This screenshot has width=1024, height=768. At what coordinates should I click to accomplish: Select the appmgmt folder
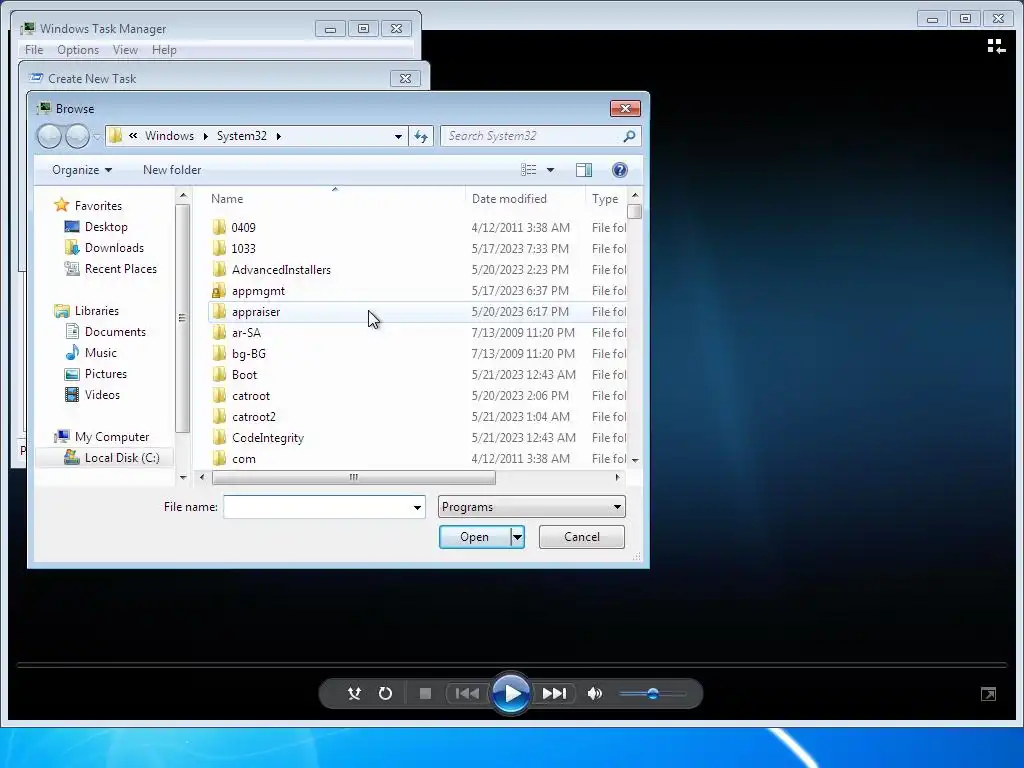(x=258, y=291)
